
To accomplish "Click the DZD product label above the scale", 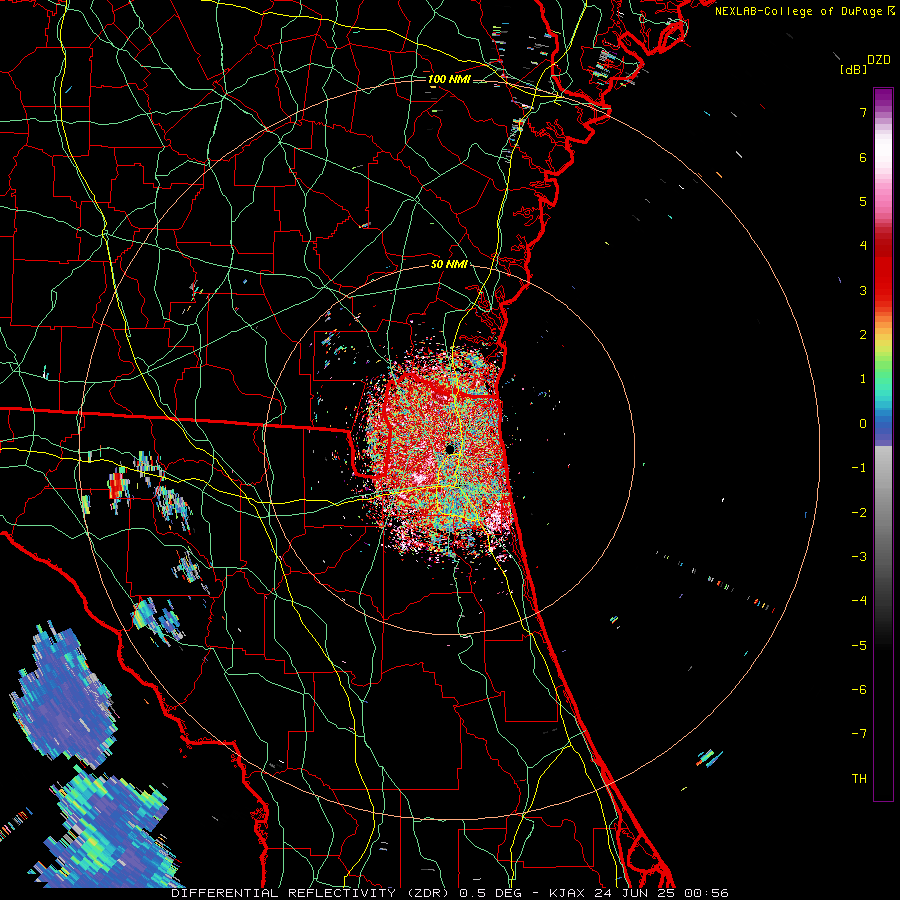I will point(878,60).
